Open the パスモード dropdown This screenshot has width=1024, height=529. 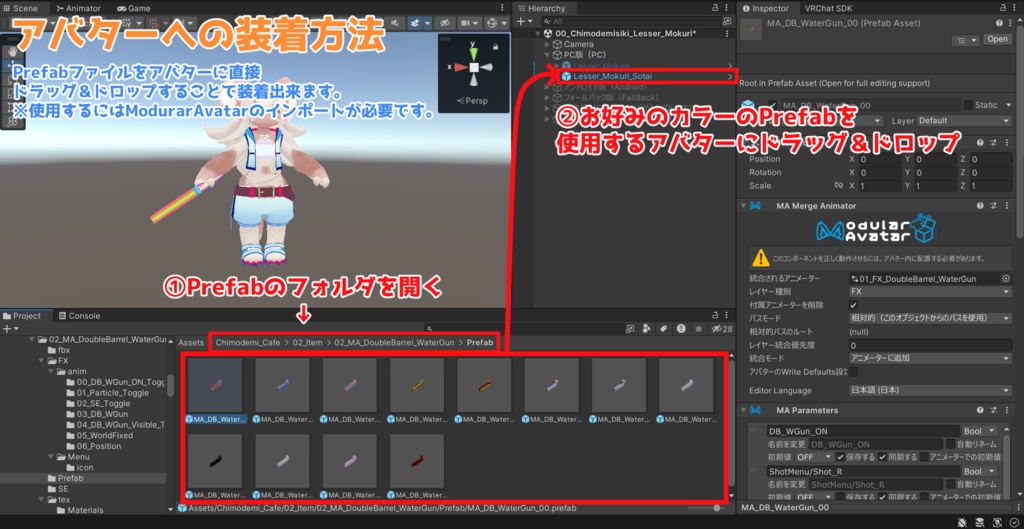pos(930,318)
